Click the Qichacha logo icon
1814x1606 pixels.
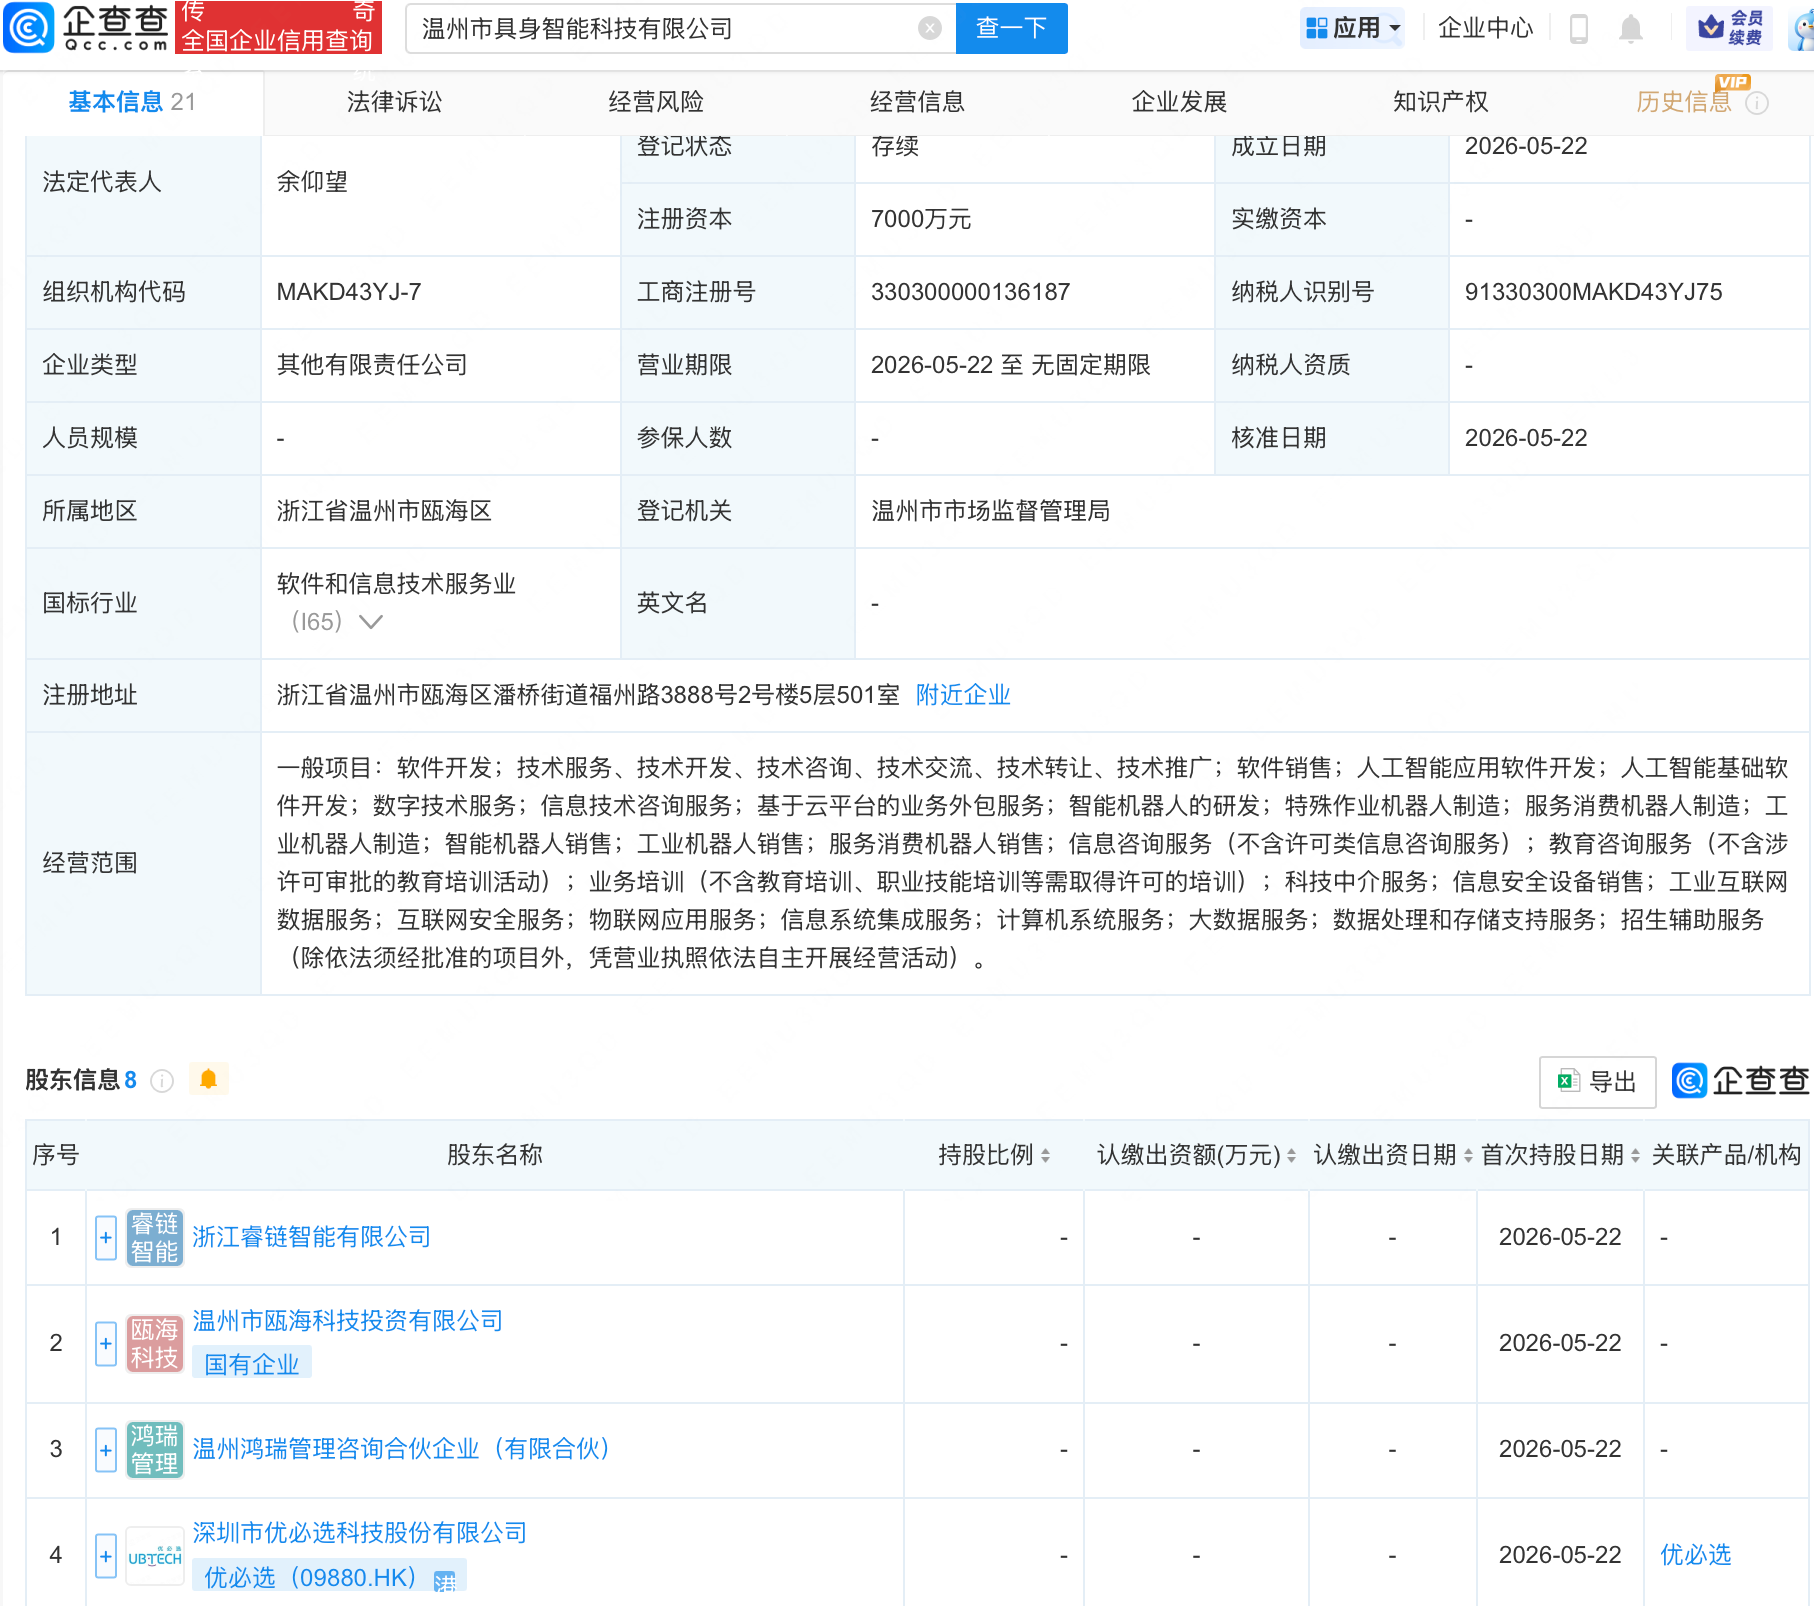(29, 27)
